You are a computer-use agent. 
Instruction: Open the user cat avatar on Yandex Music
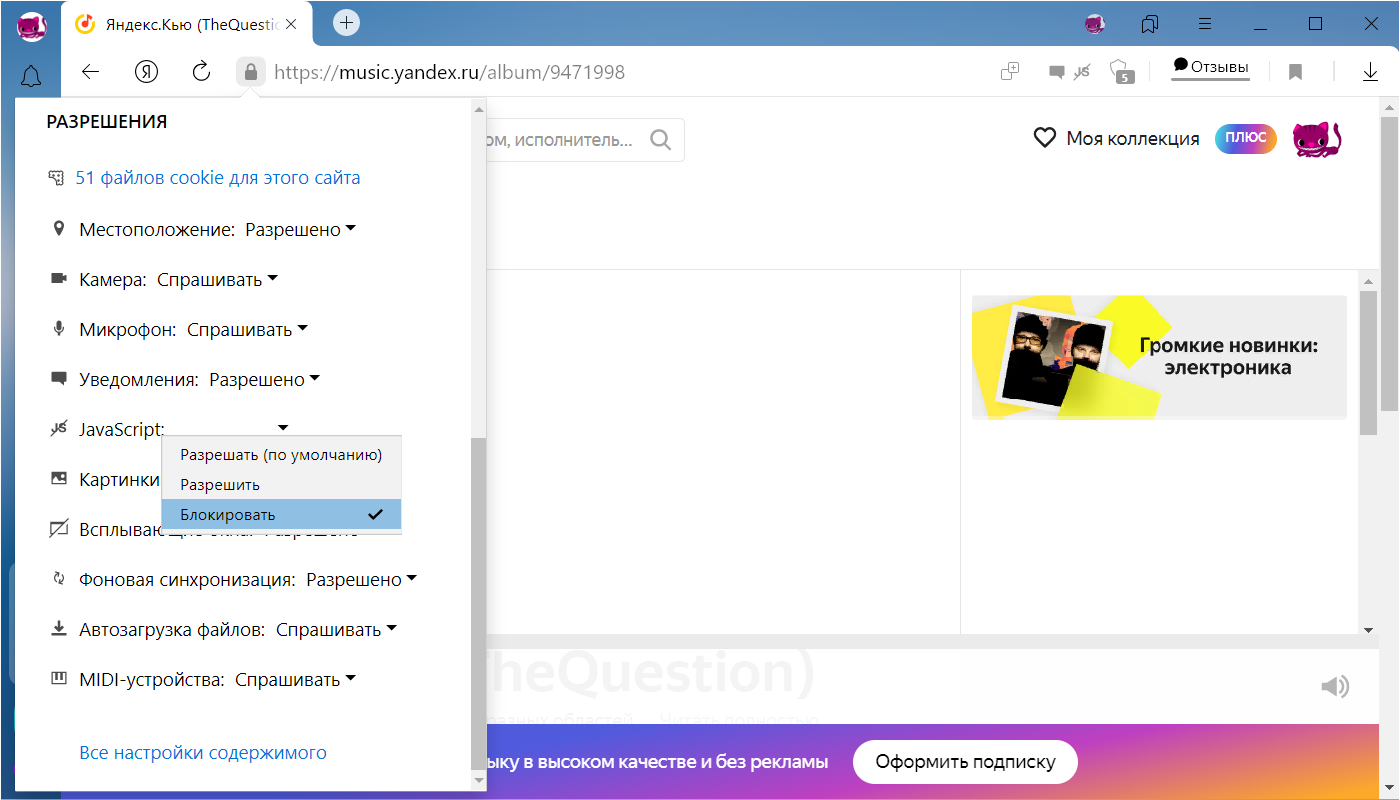(1316, 139)
